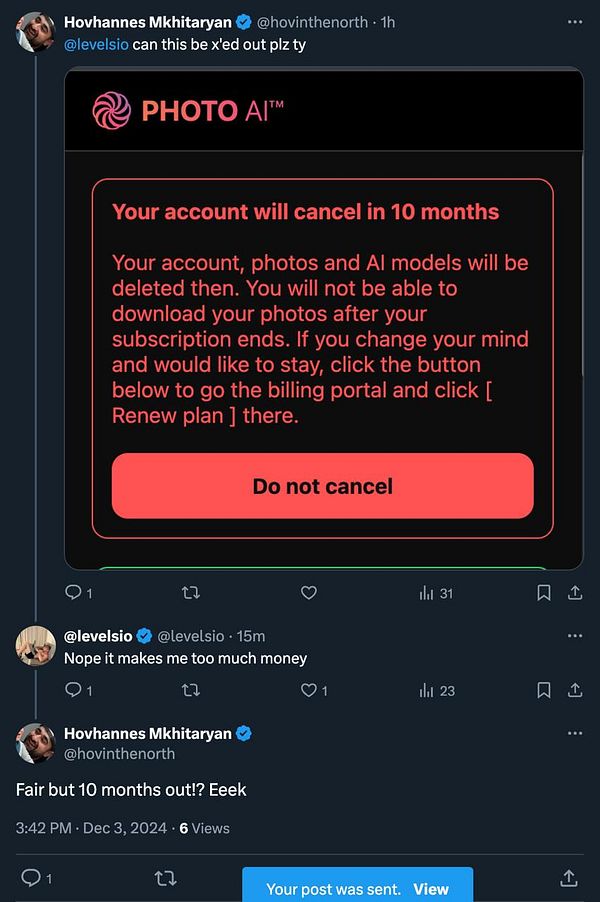This screenshot has height=902, width=600.
Task: Bookmark the first Hovhannes post
Action: tap(544, 593)
